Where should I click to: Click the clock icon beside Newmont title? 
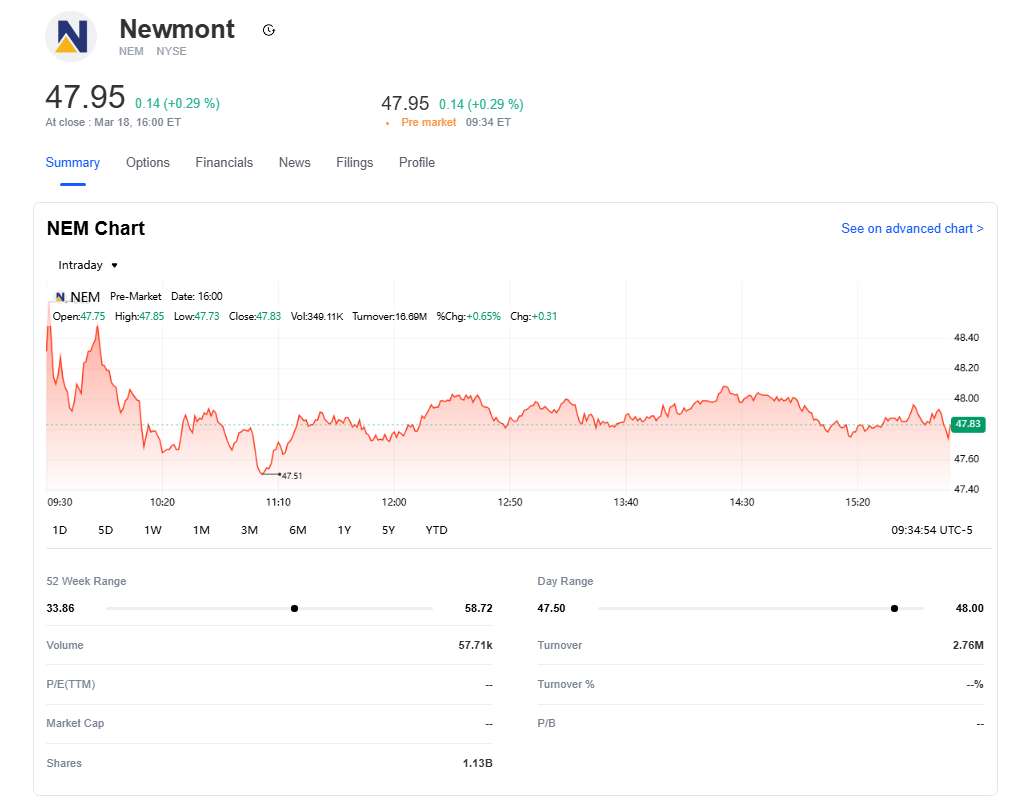[x=268, y=30]
